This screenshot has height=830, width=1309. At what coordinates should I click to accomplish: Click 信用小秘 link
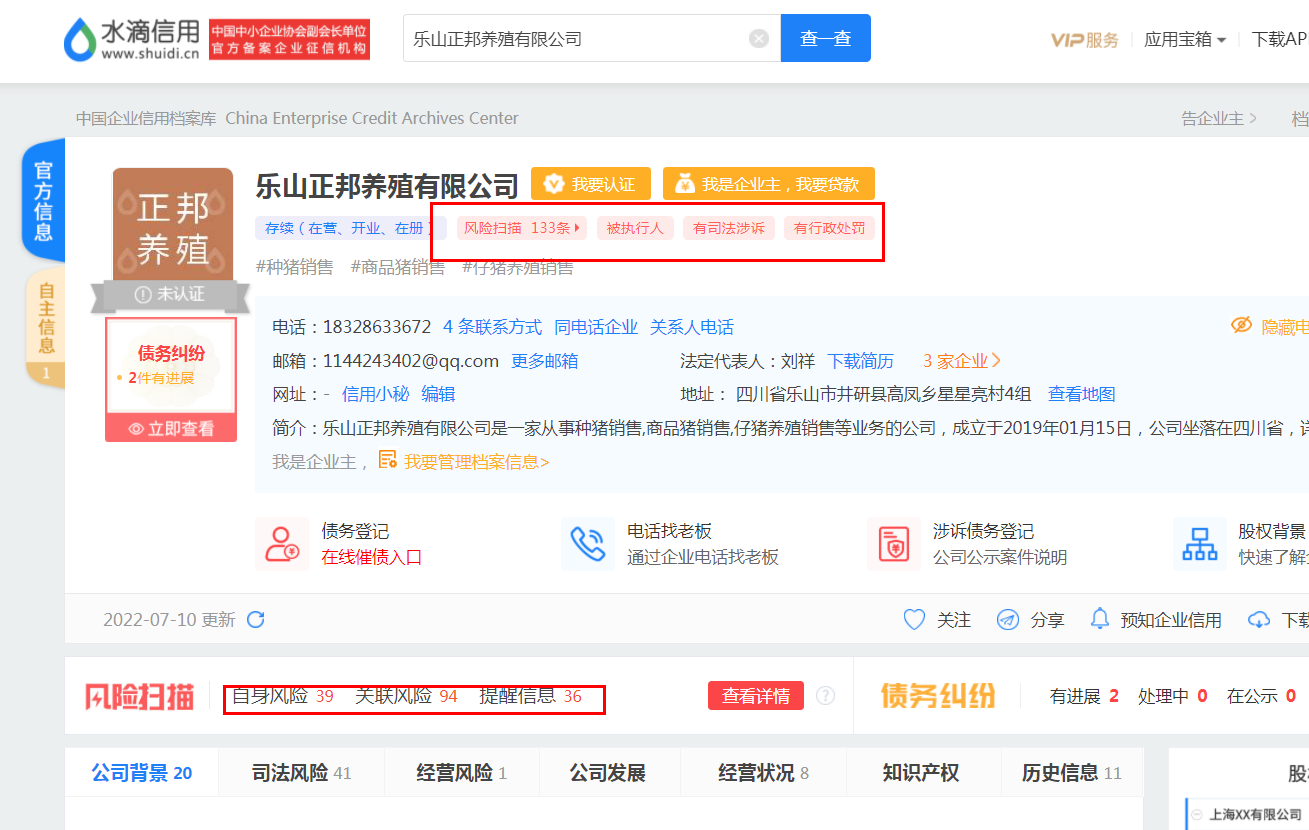pyautogui.click(x=375, y=394)
